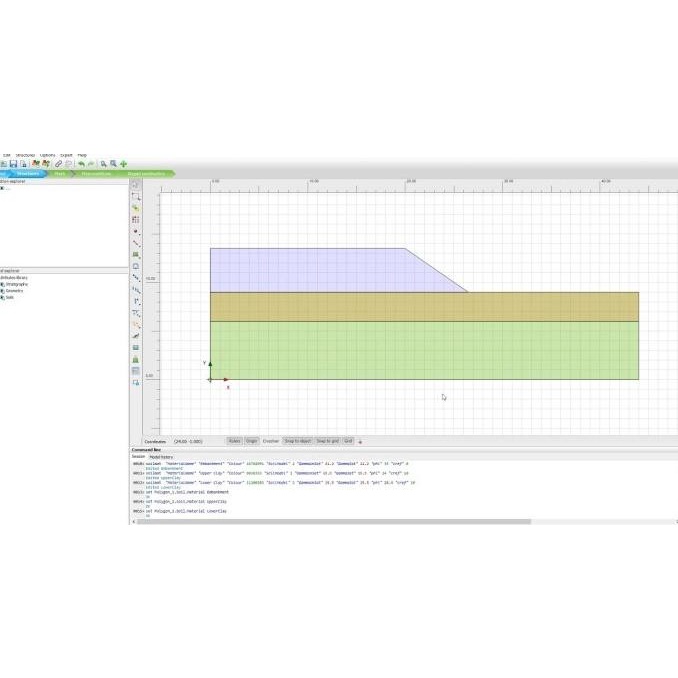Viewport: 678px width, 678px height.
Task: Click the second magnifier zoom icon
Action: click(x=113, y=163)
